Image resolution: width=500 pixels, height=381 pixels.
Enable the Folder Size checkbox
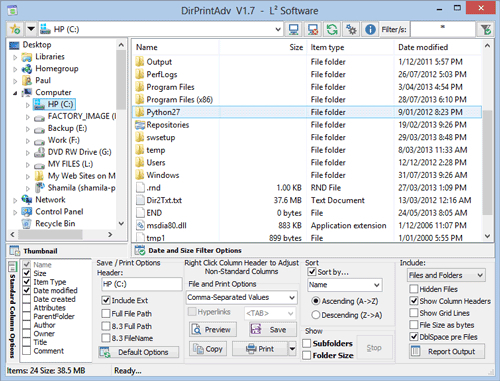tap(307, 356)
